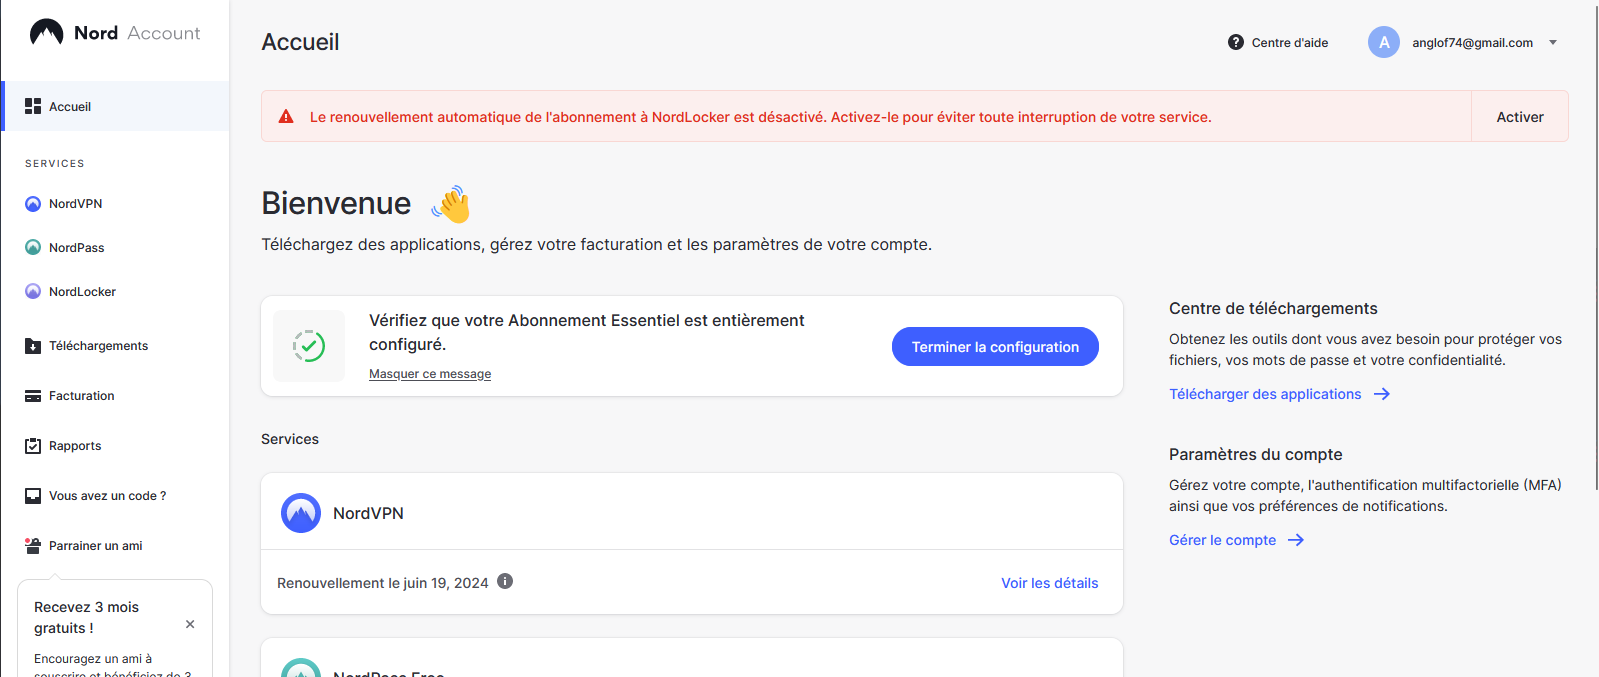The image size is (1599, 677).
Task: Open NordVPN service in sidebar
Action: point(75,204)
